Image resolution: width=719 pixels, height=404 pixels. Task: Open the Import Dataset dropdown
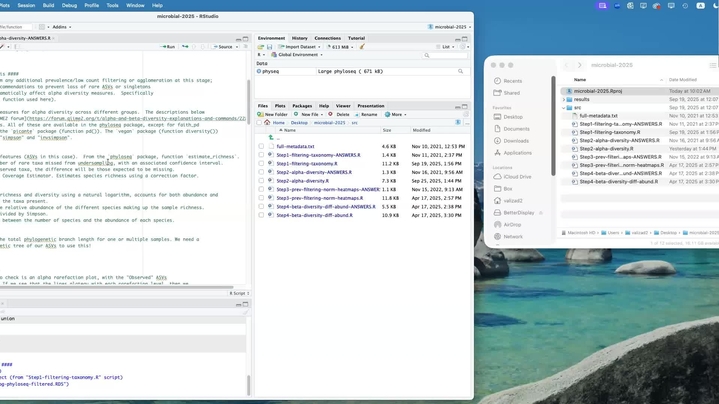tap(299, 47)
